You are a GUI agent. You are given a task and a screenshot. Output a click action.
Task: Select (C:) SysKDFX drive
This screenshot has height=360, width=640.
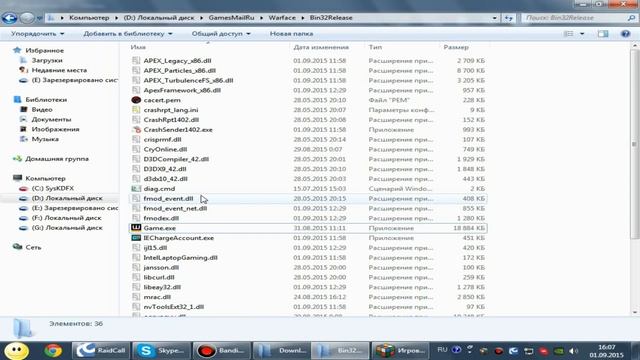tap(53, 188)
